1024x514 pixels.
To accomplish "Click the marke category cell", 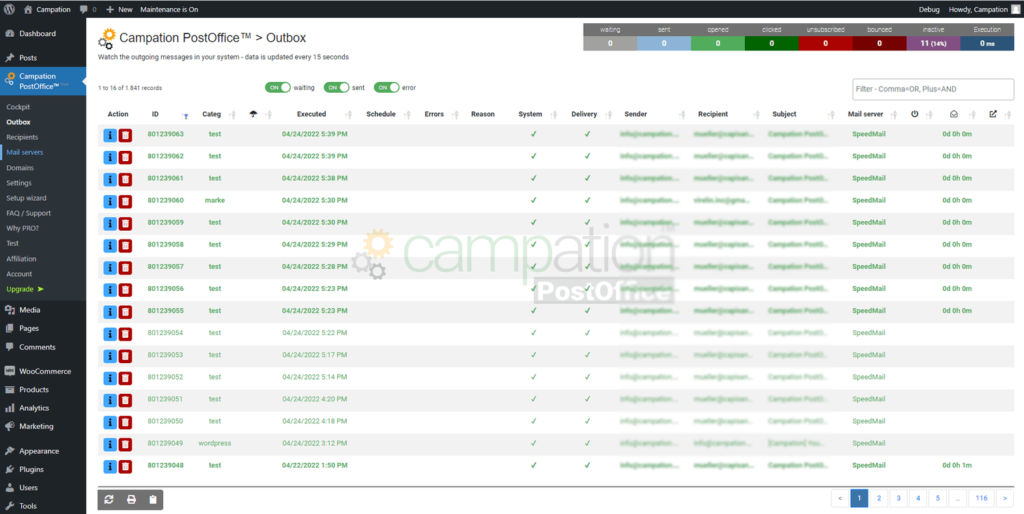I will click(x=214, y=201).
